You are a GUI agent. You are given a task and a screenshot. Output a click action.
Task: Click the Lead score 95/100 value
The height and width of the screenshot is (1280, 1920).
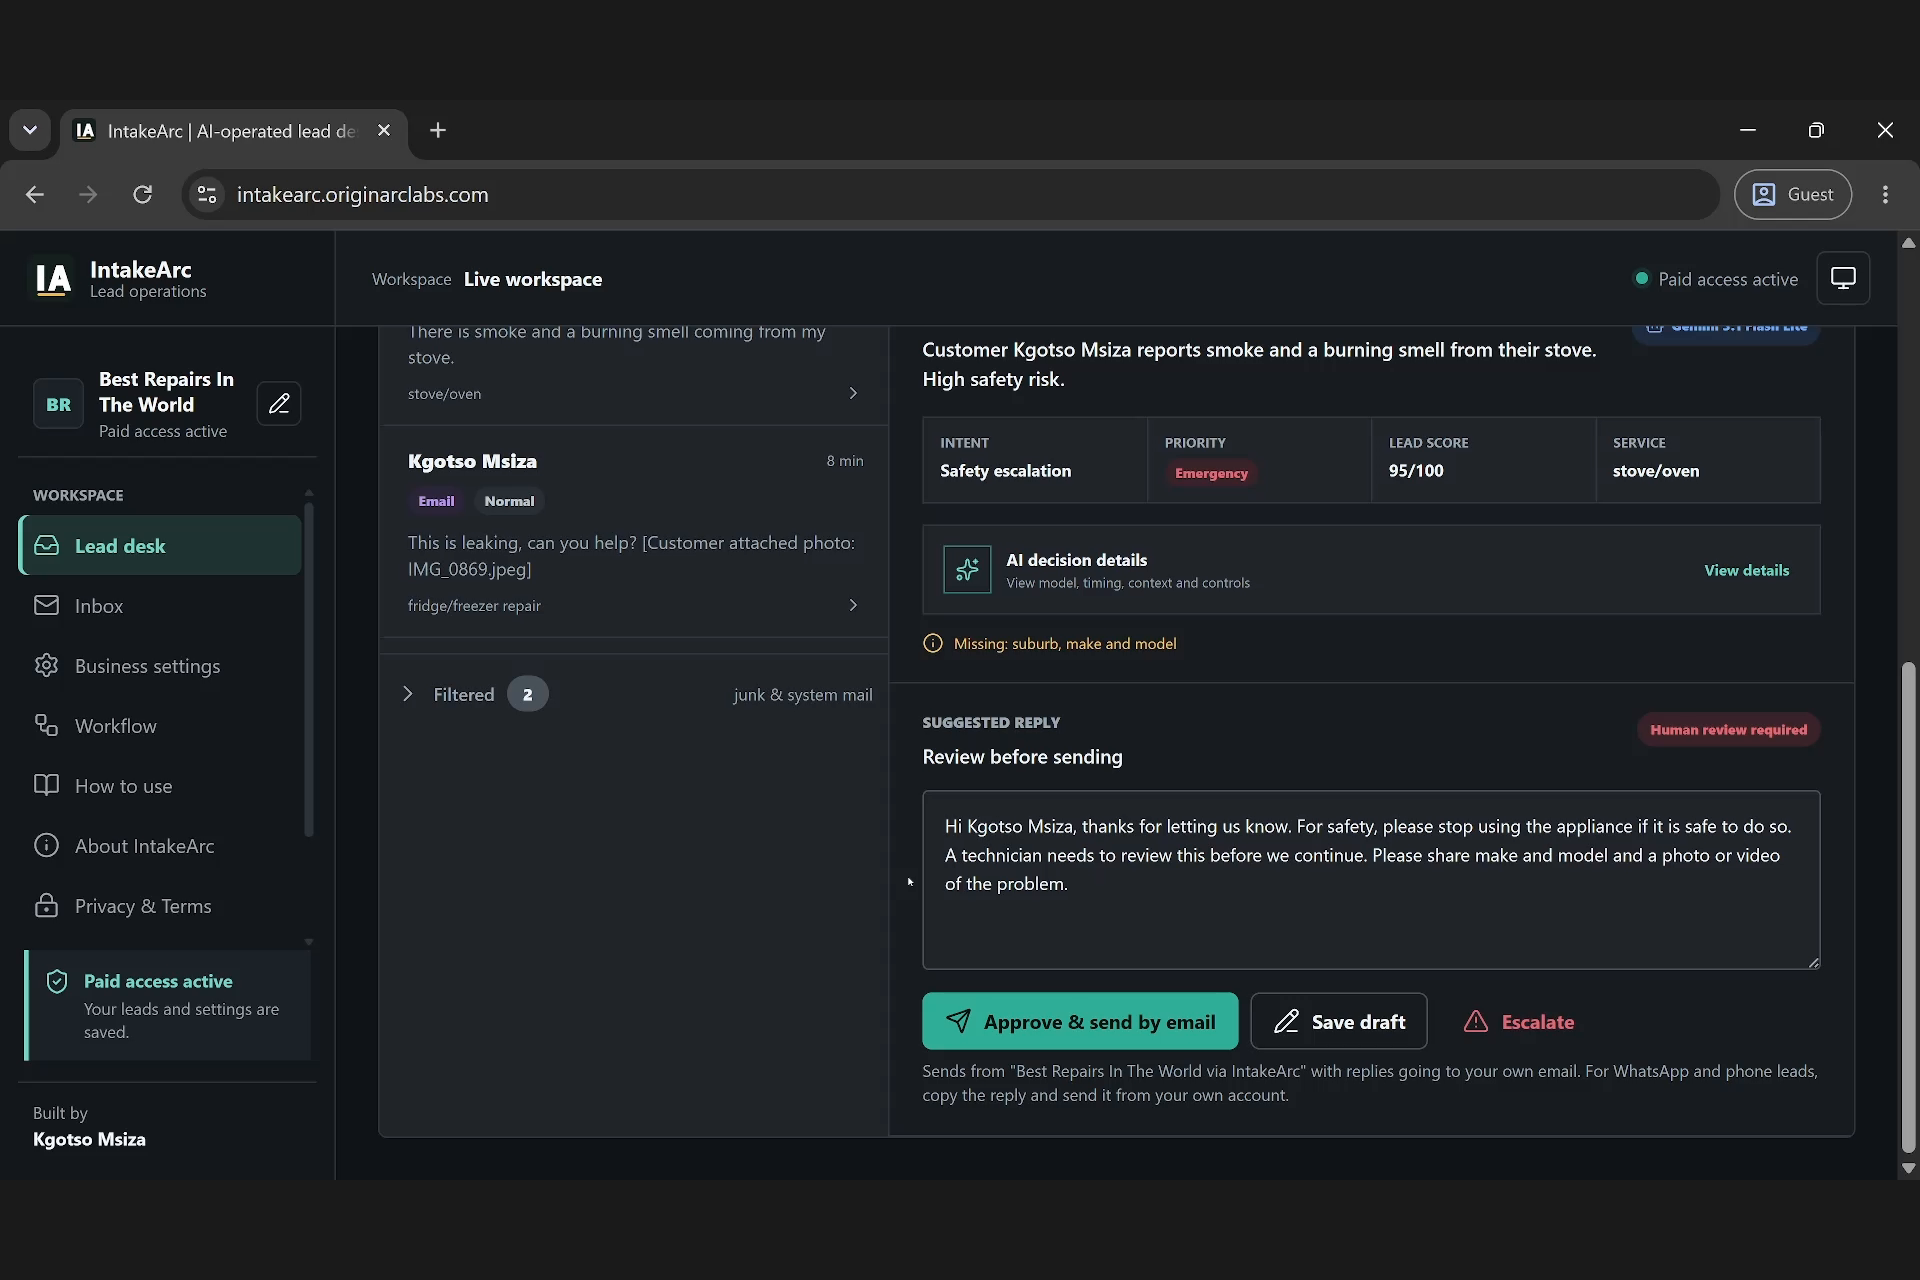pos(1416,471)
